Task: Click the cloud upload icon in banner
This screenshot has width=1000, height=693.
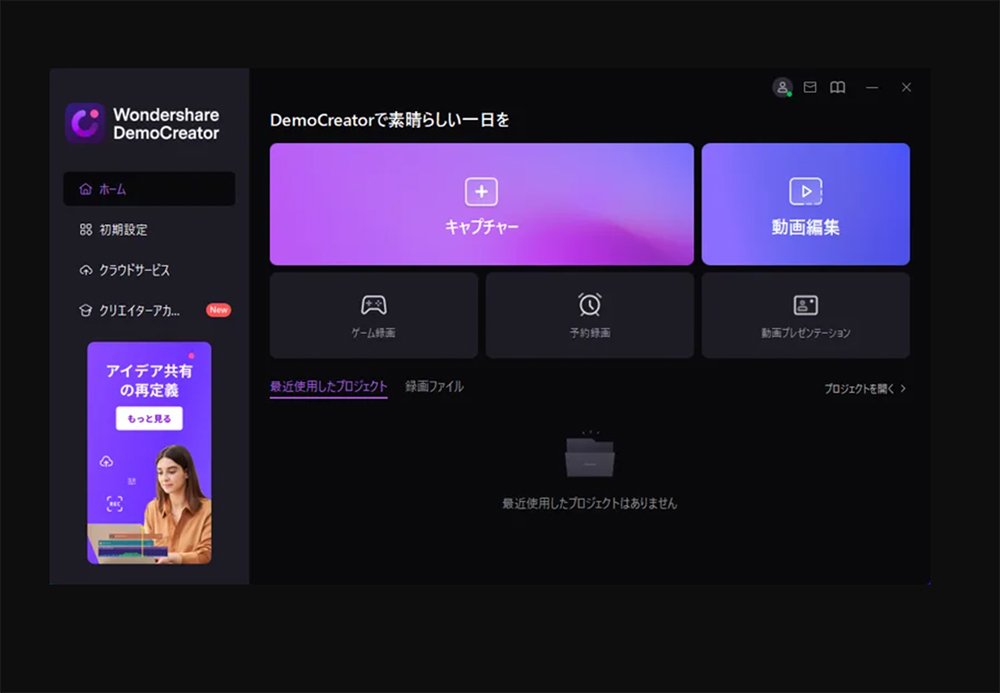Action: click(107, 462)
